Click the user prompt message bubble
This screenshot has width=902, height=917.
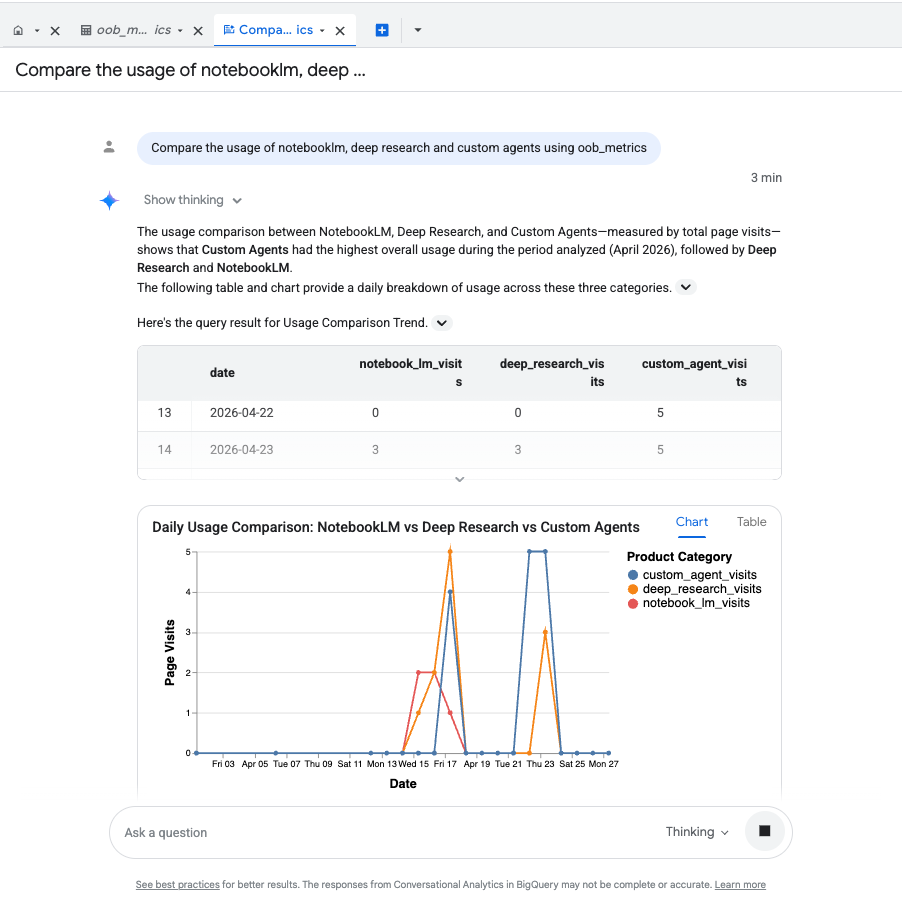pyautogui.click(x=399, y=148)
